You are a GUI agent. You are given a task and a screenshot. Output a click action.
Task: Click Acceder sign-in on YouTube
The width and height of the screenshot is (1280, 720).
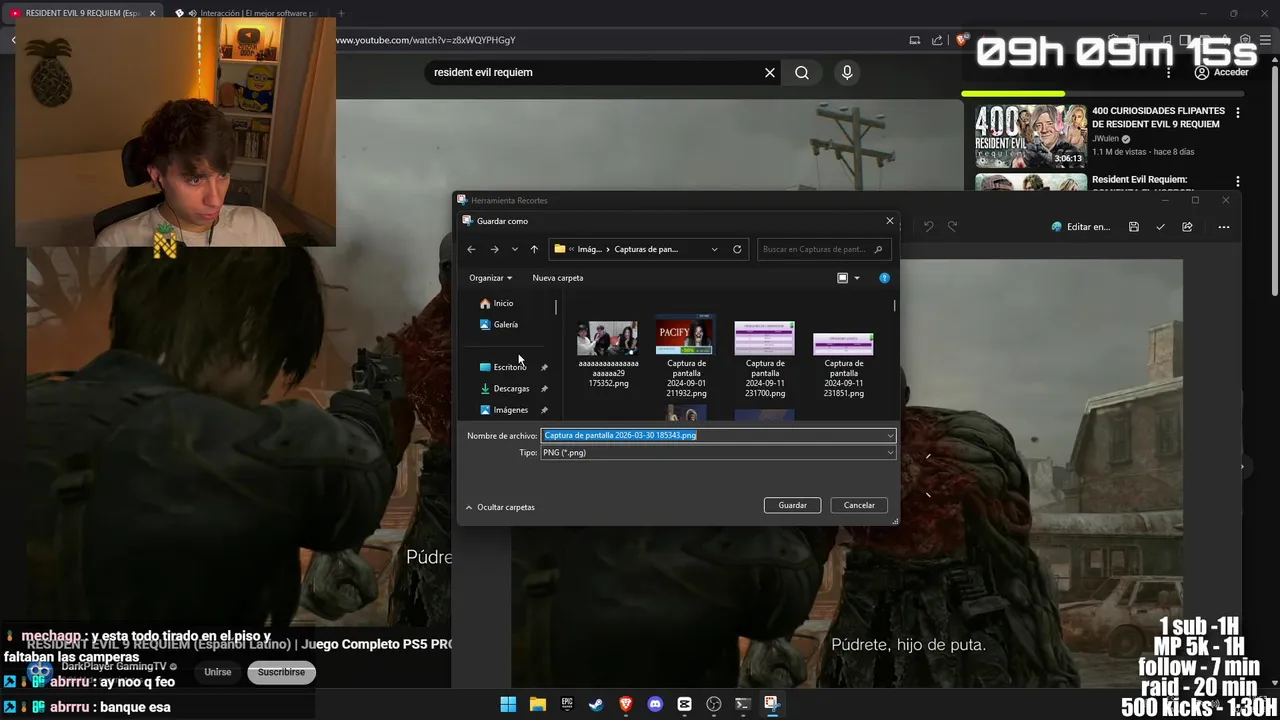pos(1222,72)
